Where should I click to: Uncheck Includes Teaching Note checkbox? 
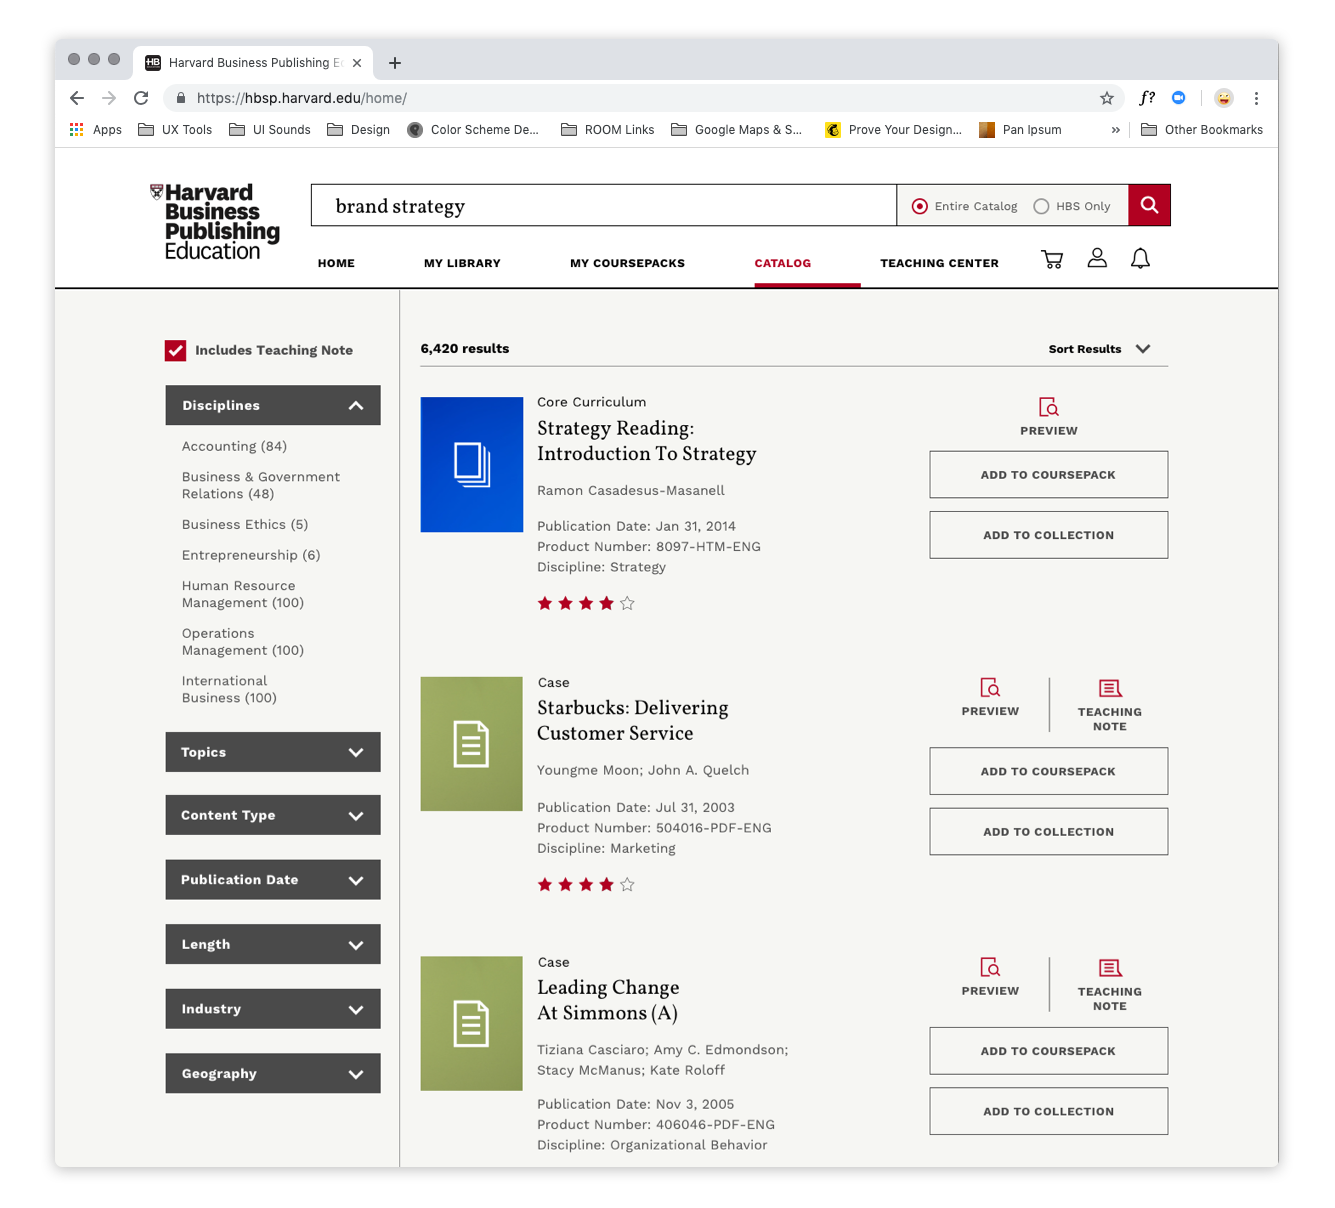tap(176, 350)
